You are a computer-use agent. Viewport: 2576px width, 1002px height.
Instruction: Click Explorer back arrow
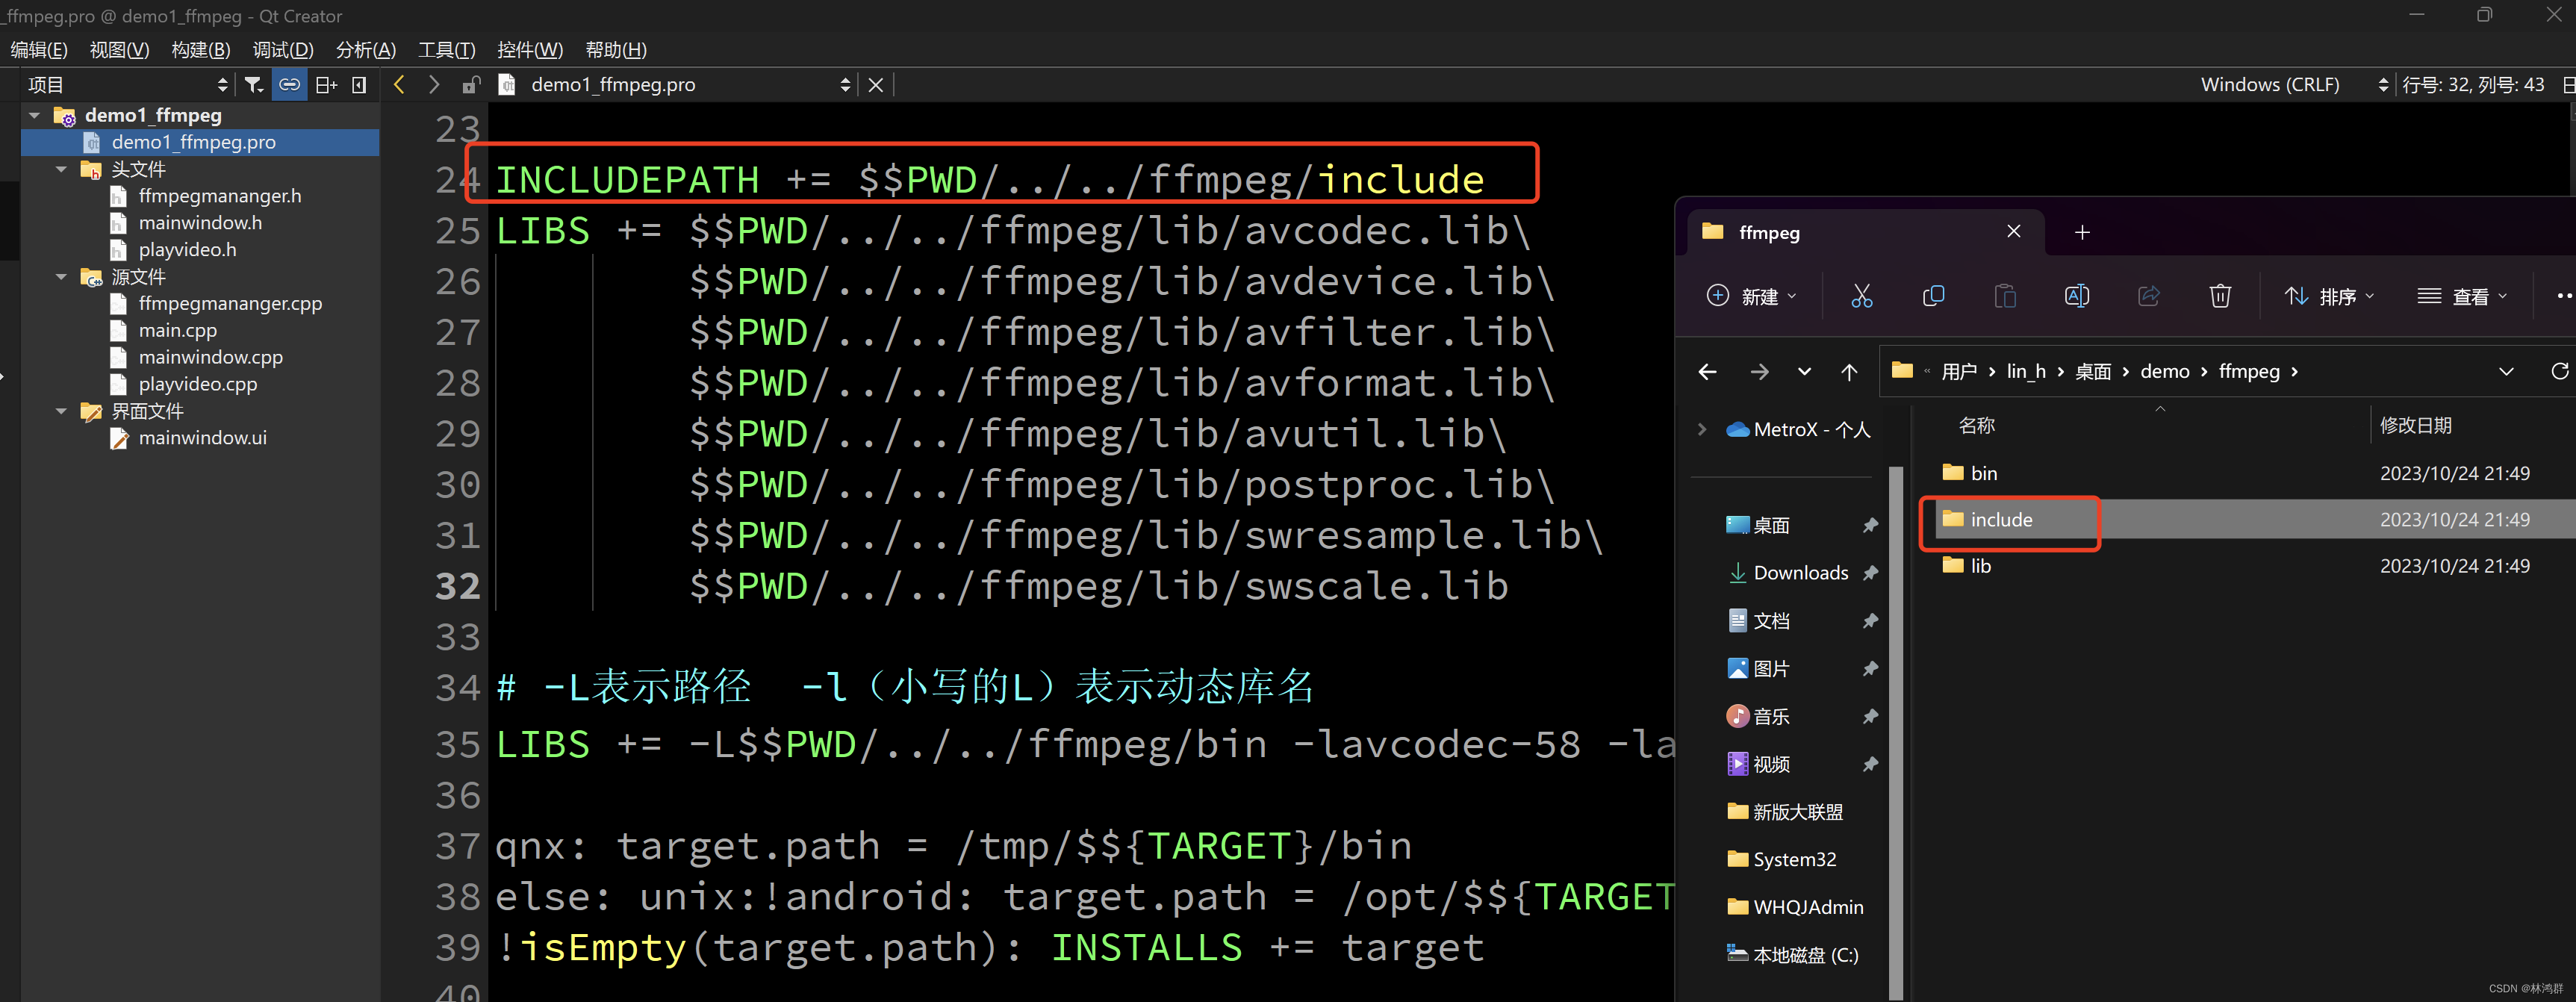[x=1708, y=372]
